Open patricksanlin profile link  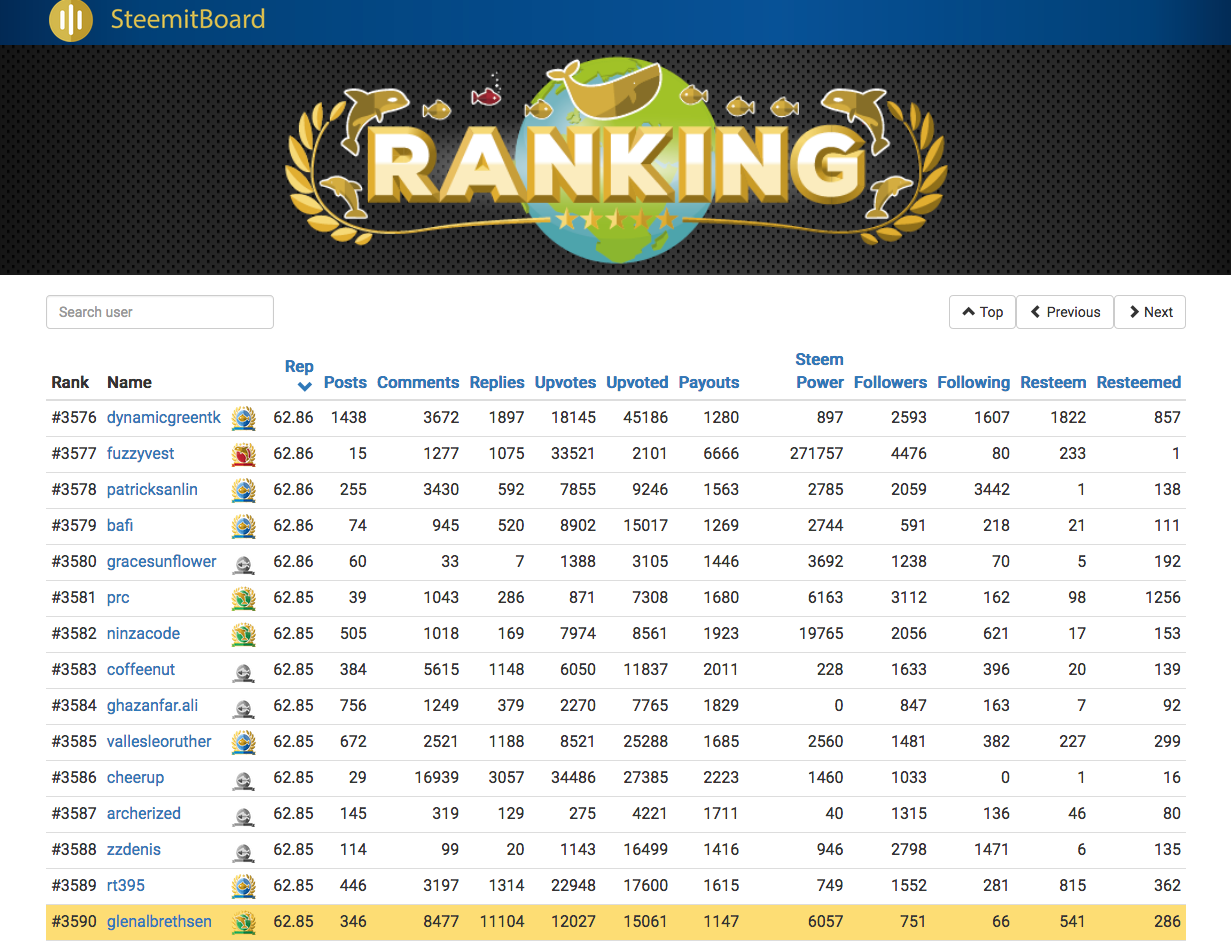click(x=152, y=489)
